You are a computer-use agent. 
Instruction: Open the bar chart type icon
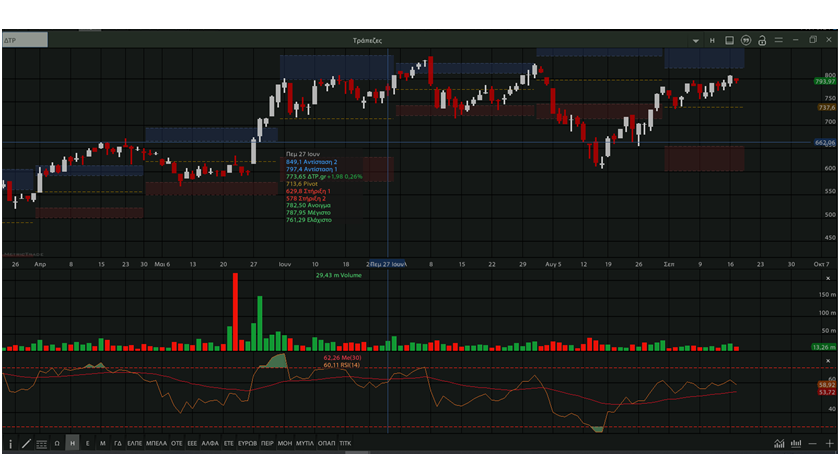(796, 443)
